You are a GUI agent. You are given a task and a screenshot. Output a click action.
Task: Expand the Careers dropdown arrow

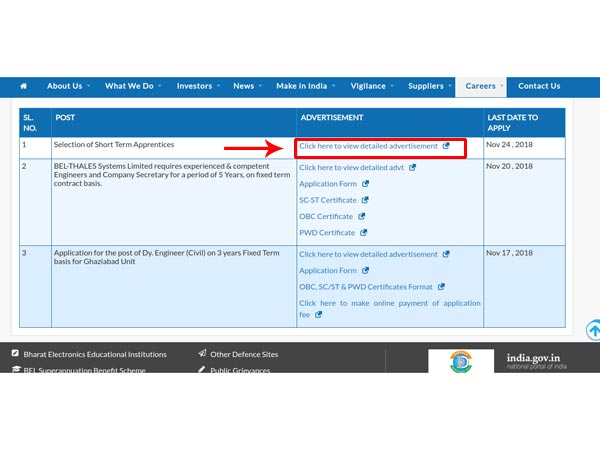coord(502,86)
